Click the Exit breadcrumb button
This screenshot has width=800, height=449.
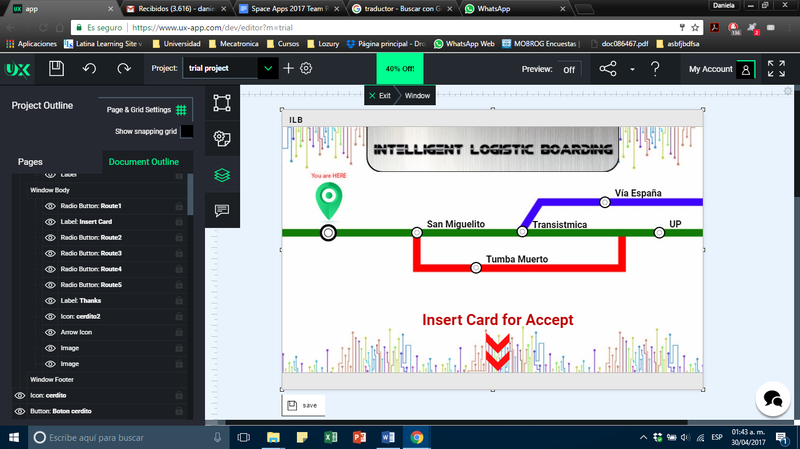click(379, 95)
